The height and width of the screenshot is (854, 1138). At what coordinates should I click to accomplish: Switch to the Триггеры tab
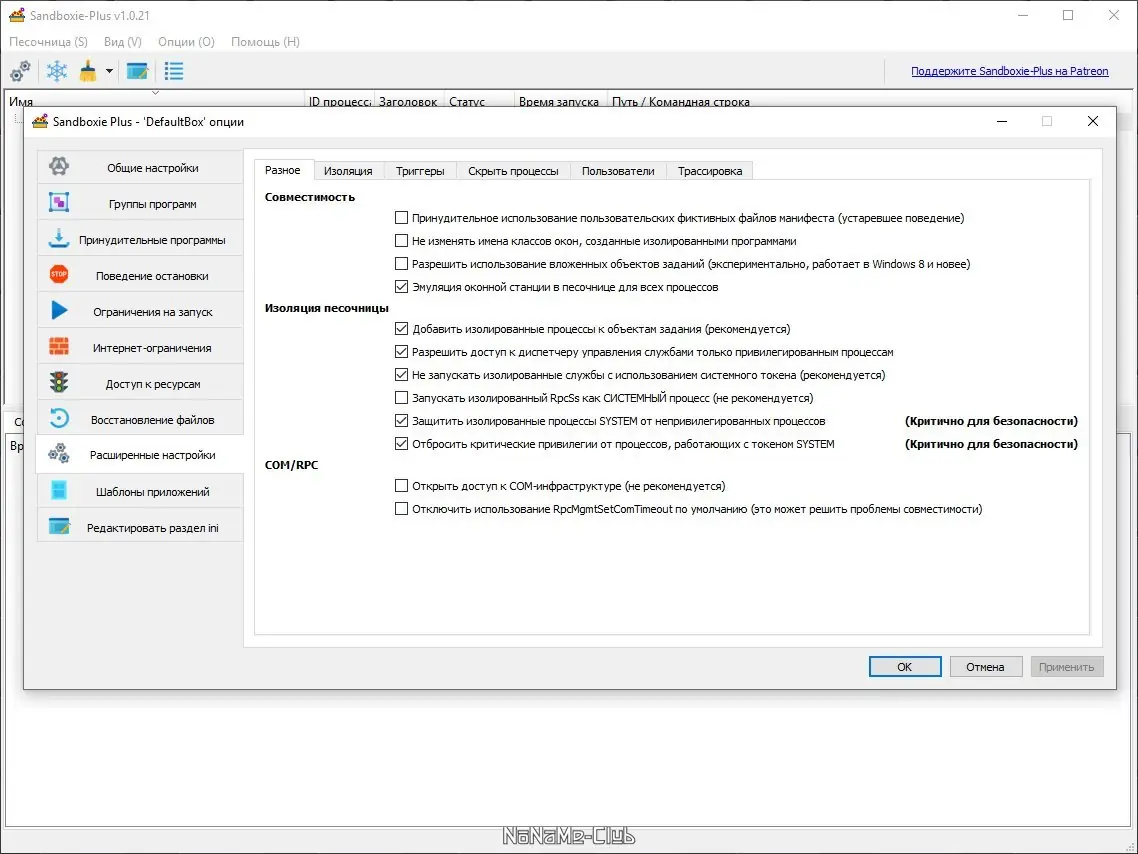click(420, 171)
